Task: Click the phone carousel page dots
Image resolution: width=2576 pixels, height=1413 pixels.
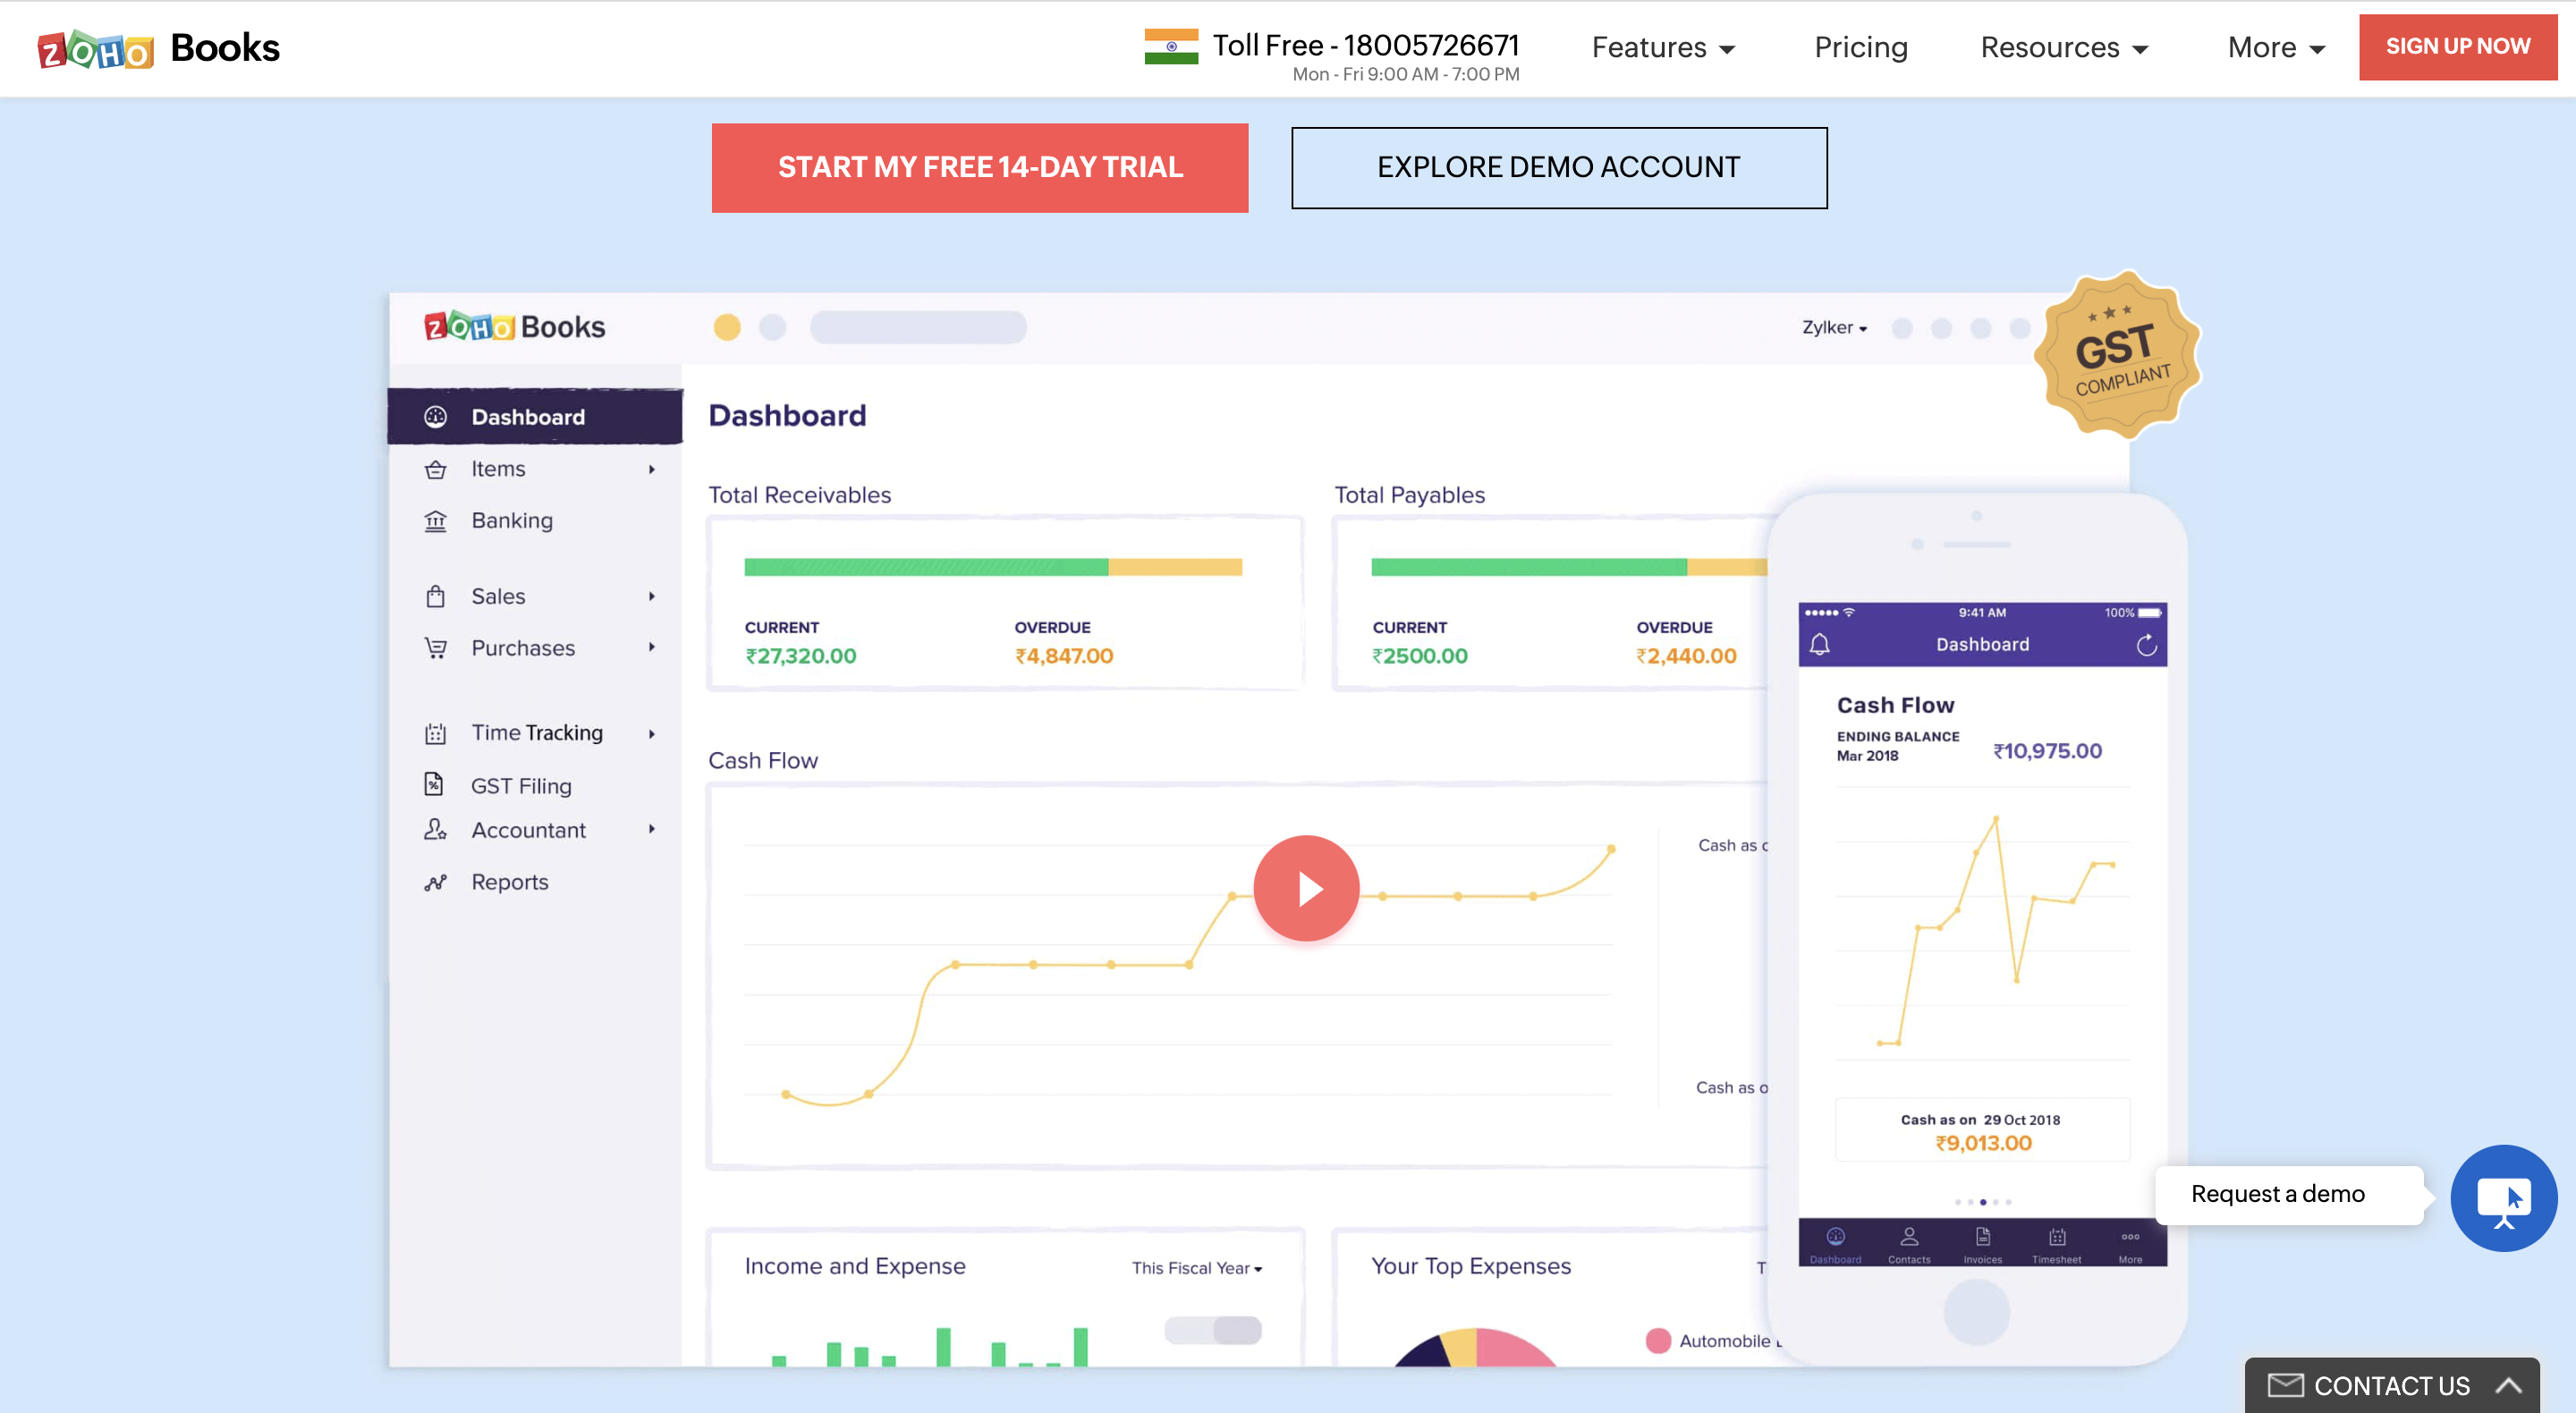Action: click(x=1982, y=1202)
